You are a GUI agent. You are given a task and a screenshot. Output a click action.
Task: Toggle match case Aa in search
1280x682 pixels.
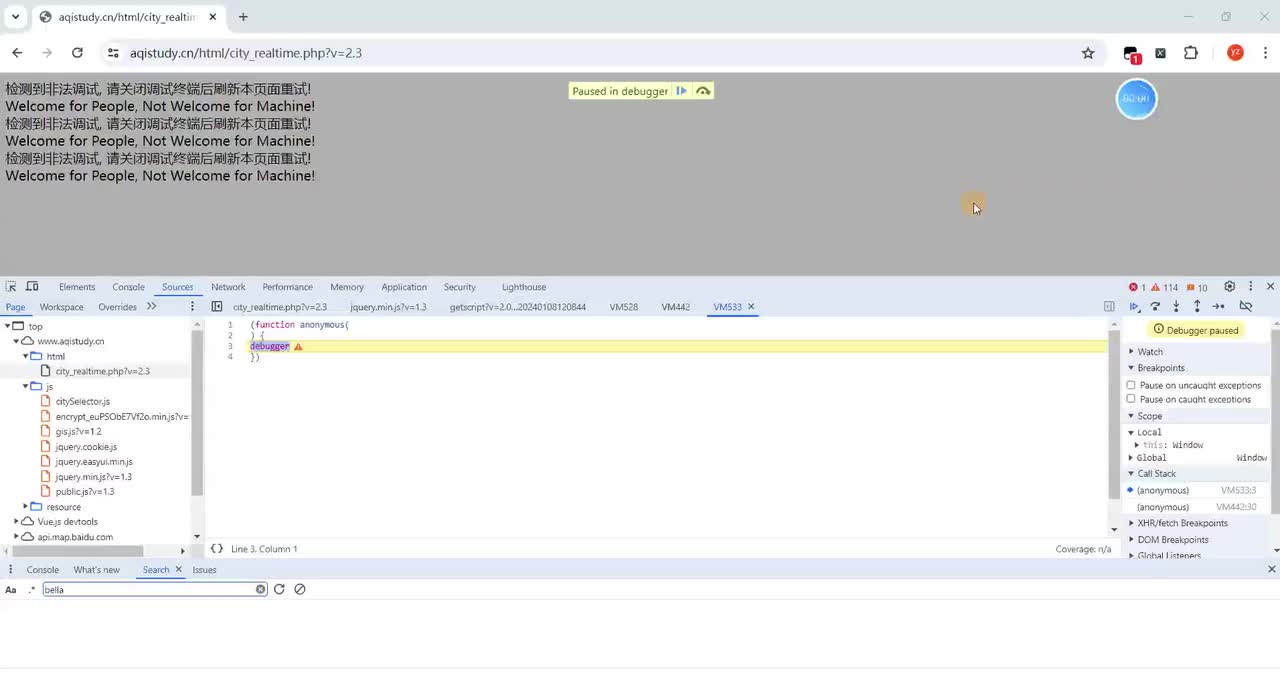(10, 590)
